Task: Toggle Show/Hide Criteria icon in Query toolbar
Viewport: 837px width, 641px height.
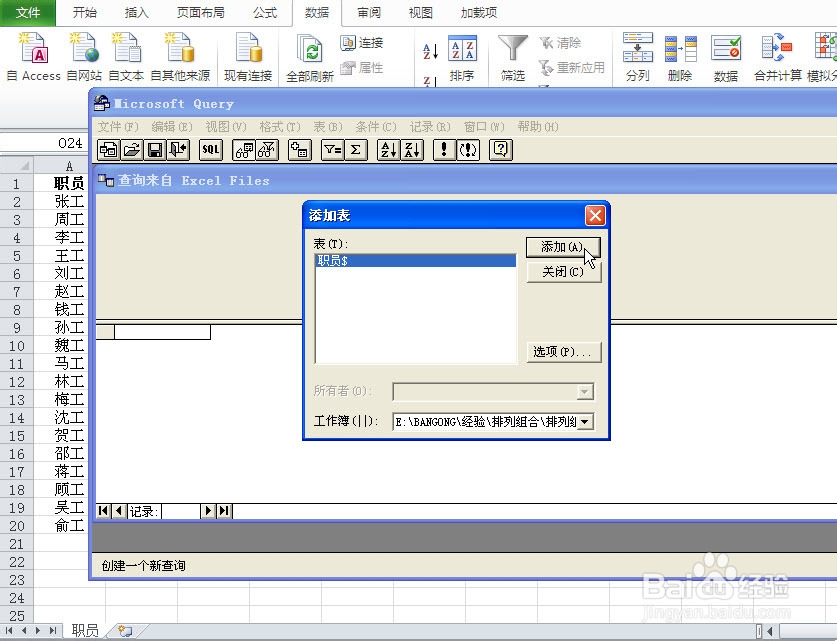Action: click(267, 150)
